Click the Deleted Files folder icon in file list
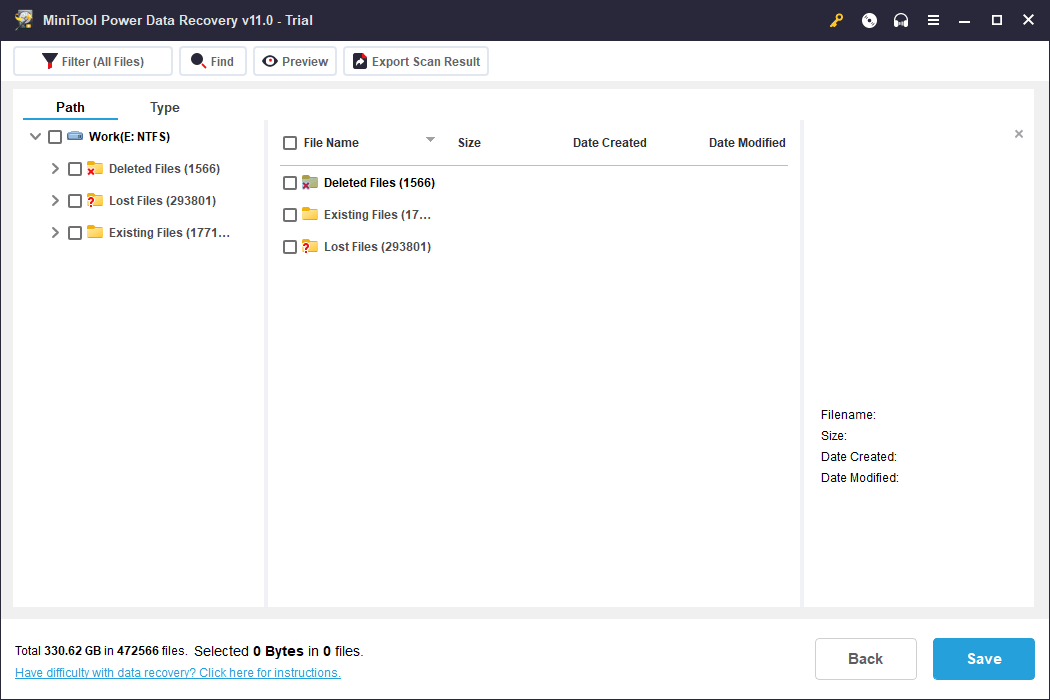 [309, 182]
